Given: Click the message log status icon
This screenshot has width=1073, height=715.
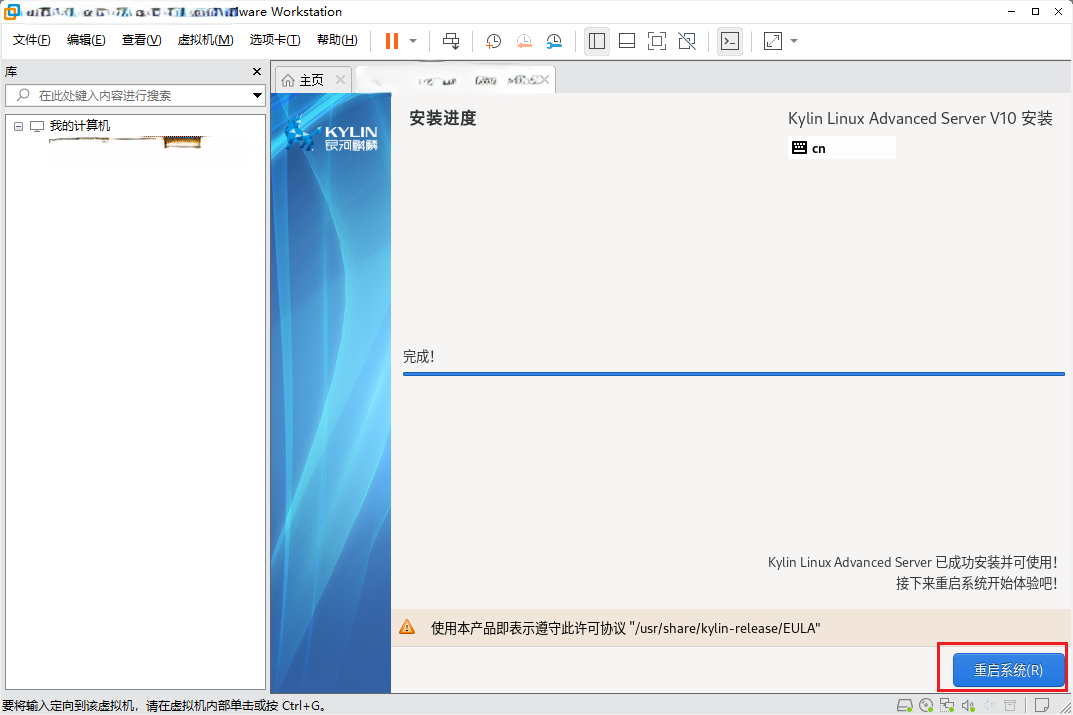Looking at the screenshot, I should click(1042, 705).
